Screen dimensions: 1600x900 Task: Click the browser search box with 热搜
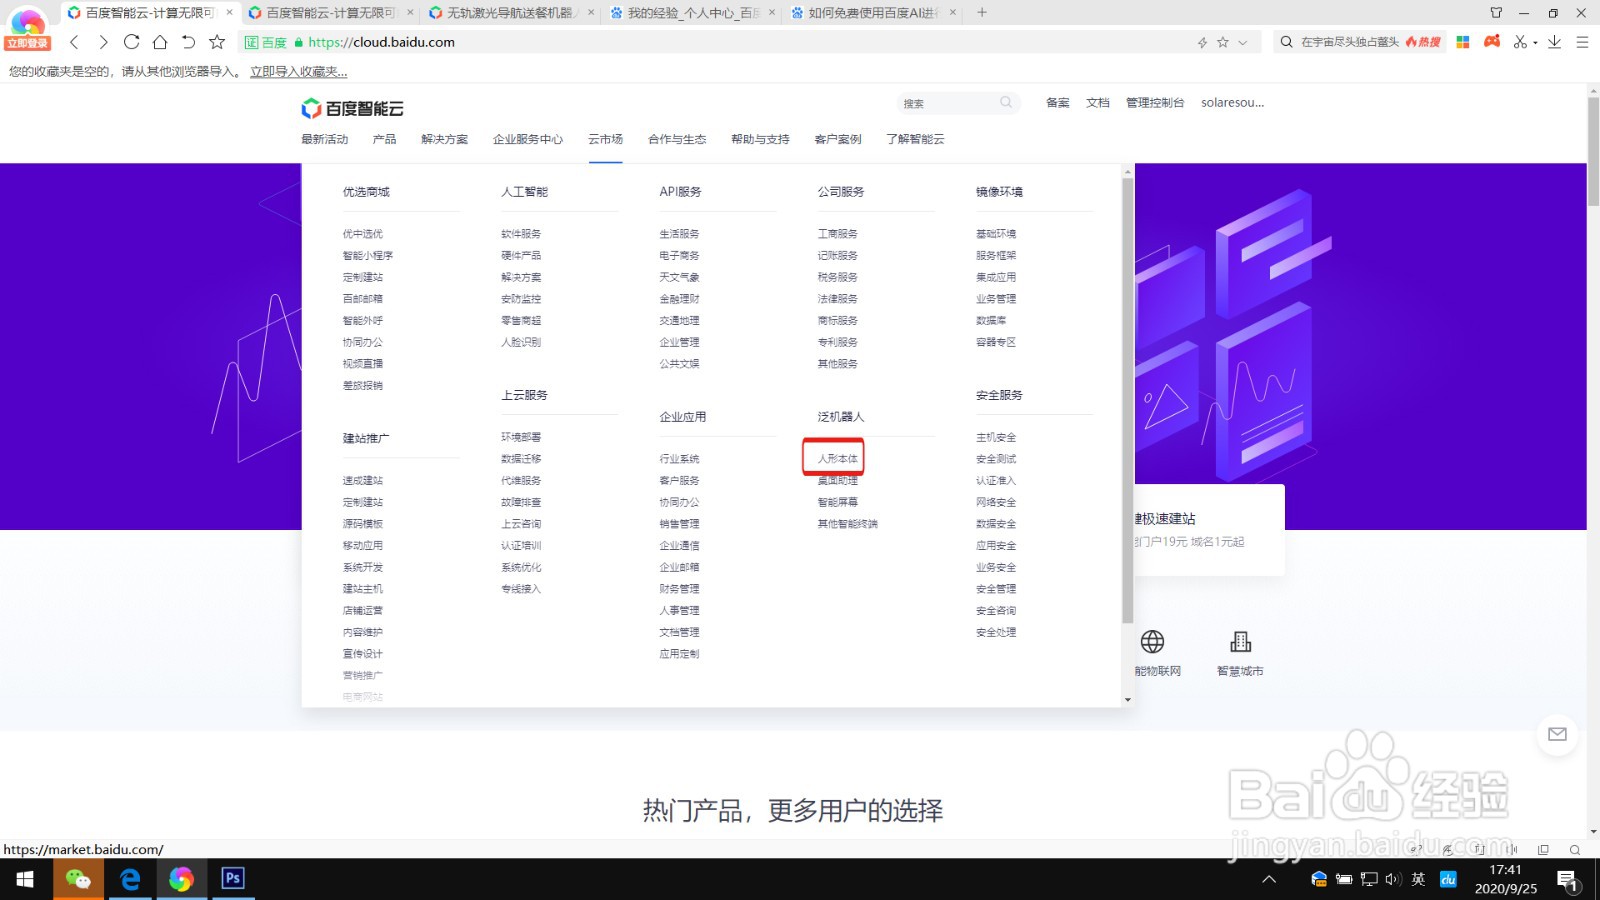point(1360,42)
